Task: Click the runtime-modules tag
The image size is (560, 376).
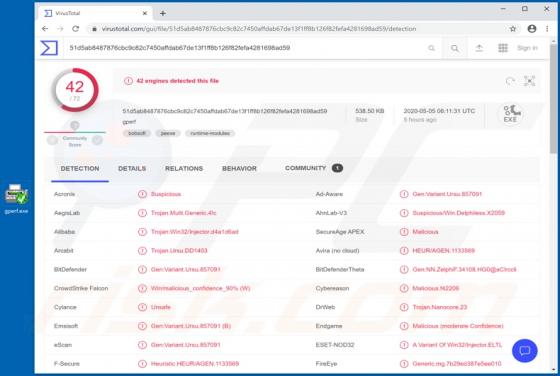Action: (210, 133)
